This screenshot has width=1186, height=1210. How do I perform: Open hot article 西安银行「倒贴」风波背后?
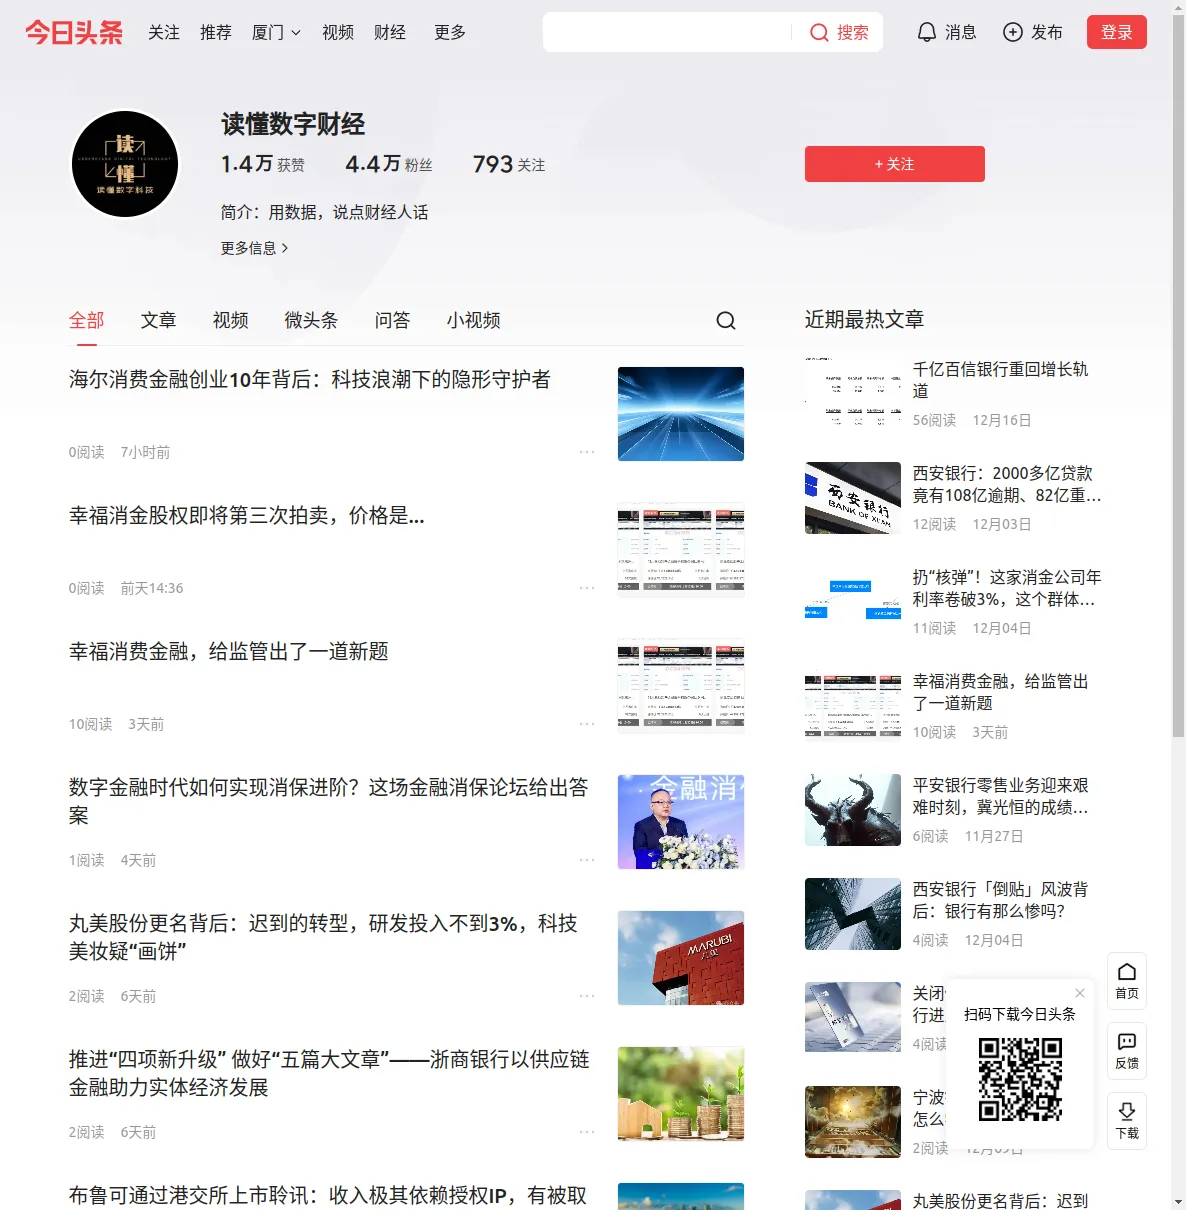(x=1001, y=900)
